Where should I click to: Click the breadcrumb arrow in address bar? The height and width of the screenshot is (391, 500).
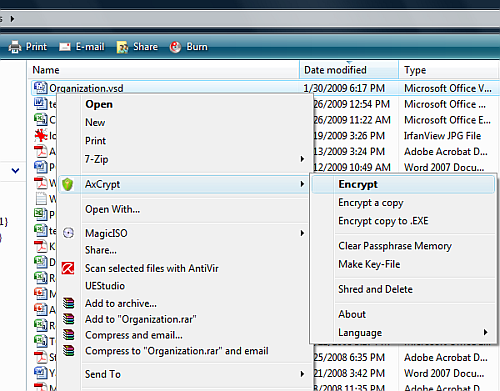(x=12, y=19)
